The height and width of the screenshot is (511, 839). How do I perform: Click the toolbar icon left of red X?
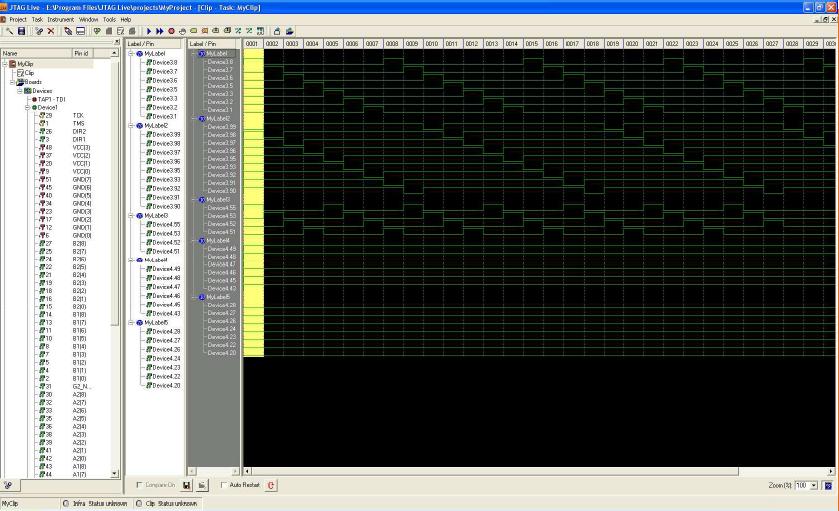click(39, 32)
